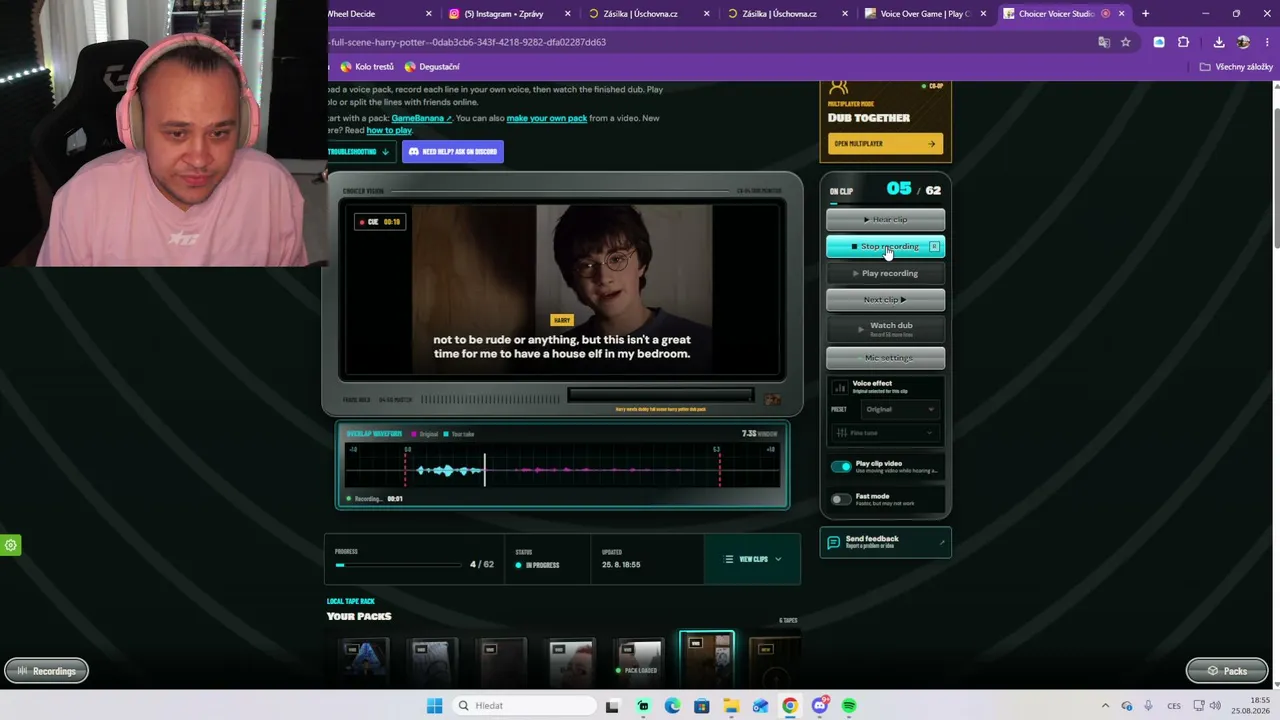
Task: Switch to second Zásilka Úschovna.cz tab
Action: coord(786,14)
